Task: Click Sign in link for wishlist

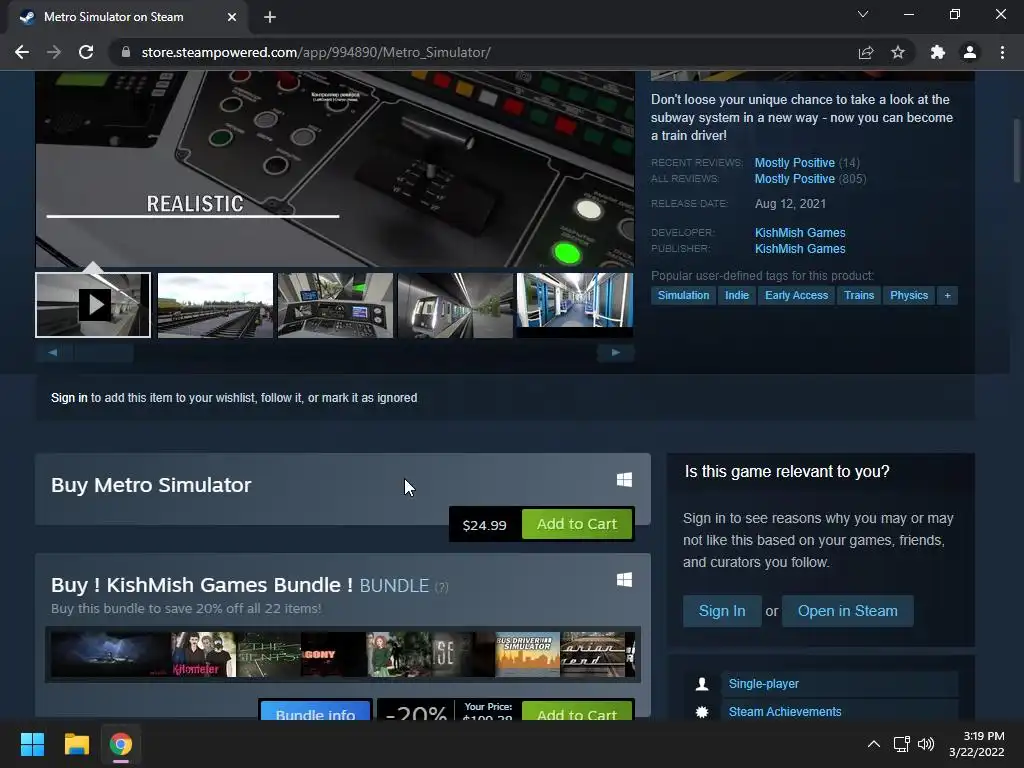Action: pos(69,398)
